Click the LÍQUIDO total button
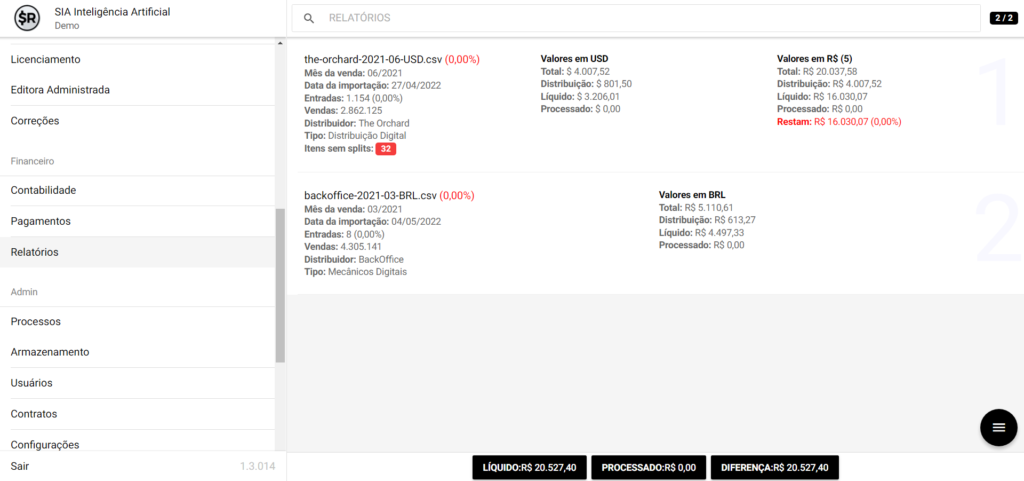 (x=529, y=467)
